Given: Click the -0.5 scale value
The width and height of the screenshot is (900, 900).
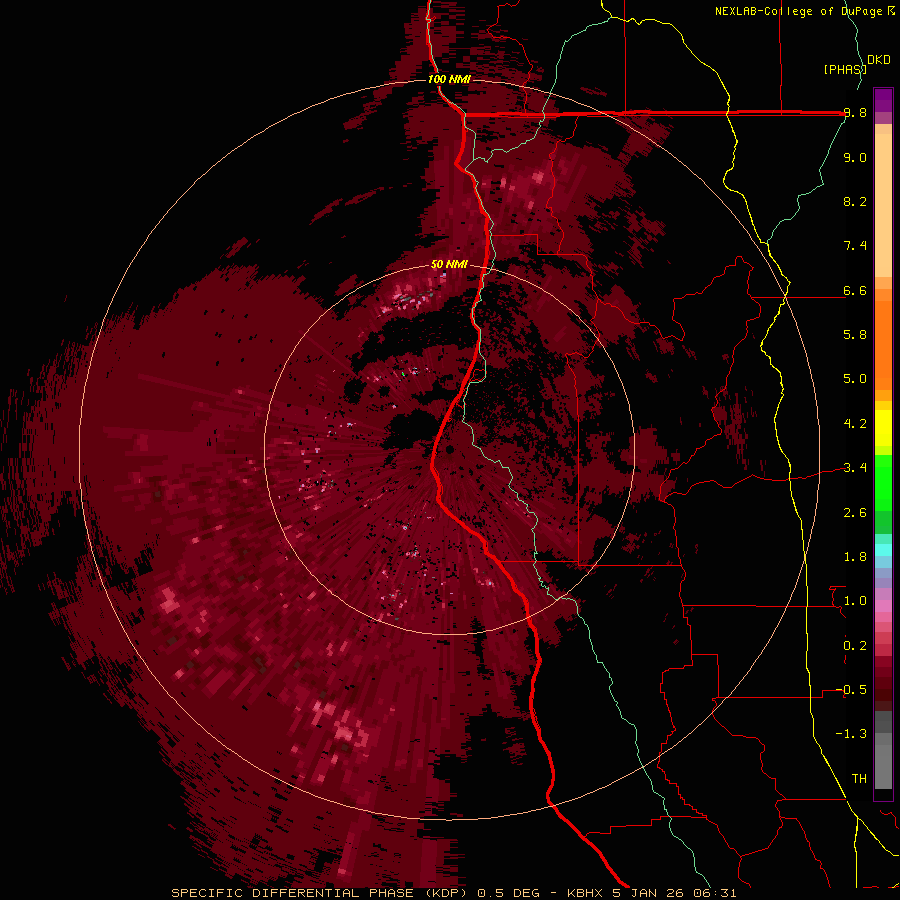Looking at the screenshot, I should (x=851, y=690).
